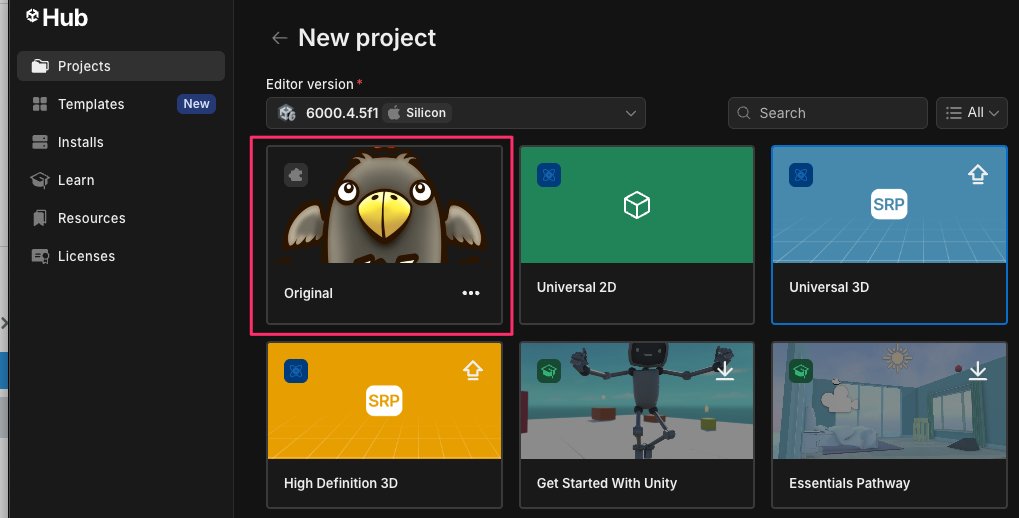Click the upgrade arrow on High Definition 3D
The width and height of the screenshot is (1019, 518).
tap(472, 370)
